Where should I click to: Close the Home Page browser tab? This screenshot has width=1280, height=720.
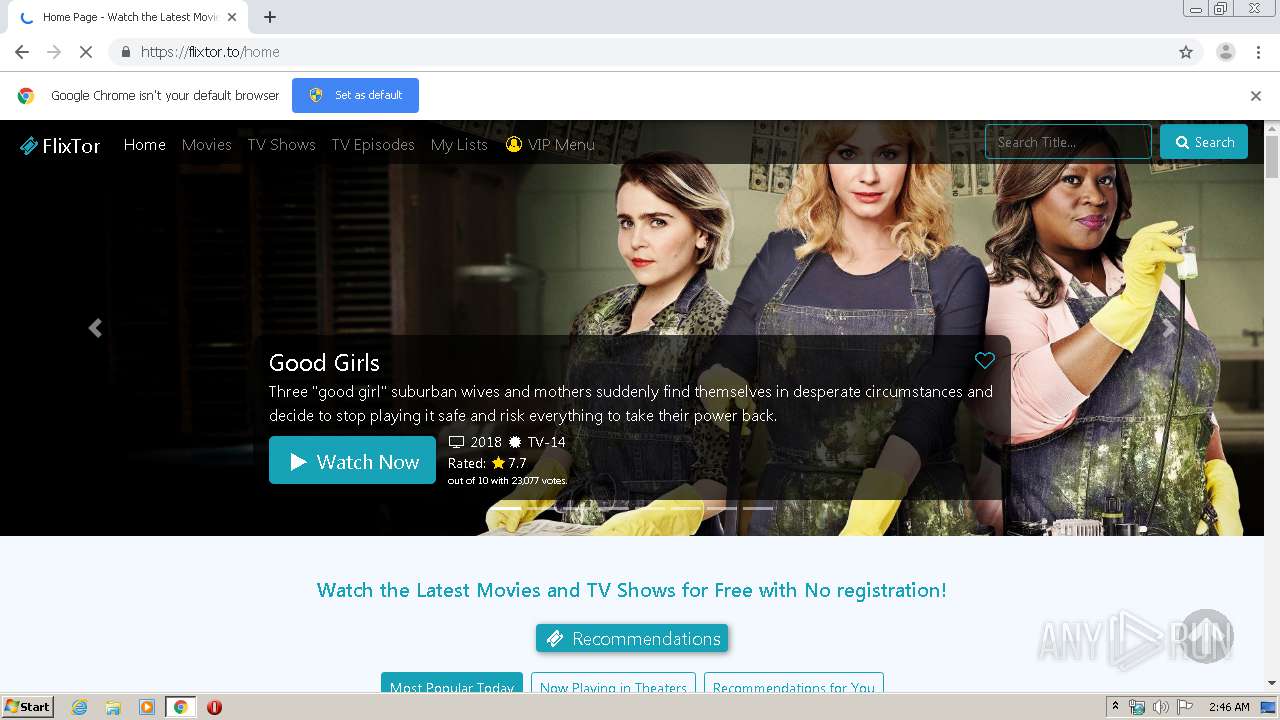pos(233,17)
